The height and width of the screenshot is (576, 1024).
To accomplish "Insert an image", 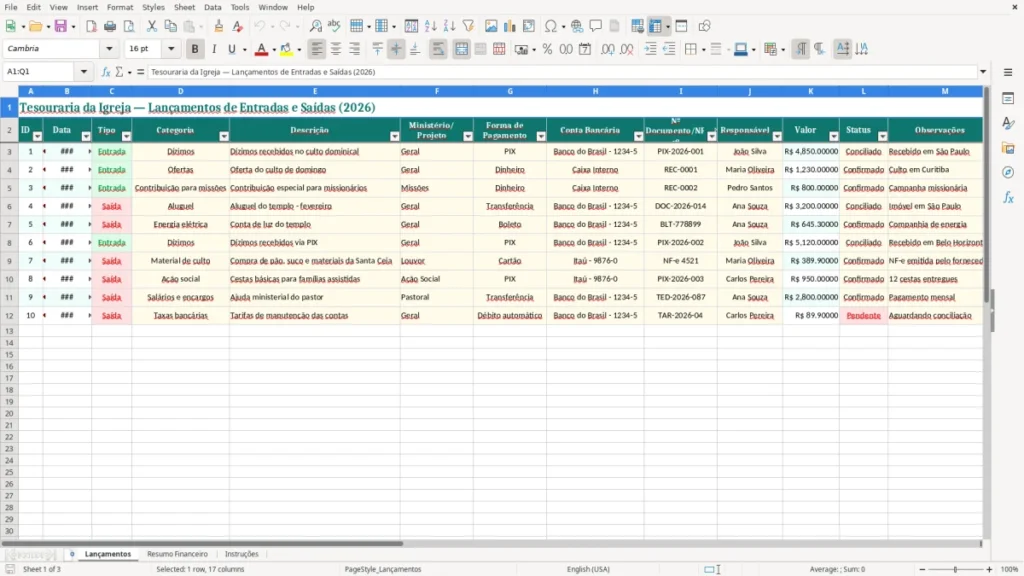I will 490,26.
